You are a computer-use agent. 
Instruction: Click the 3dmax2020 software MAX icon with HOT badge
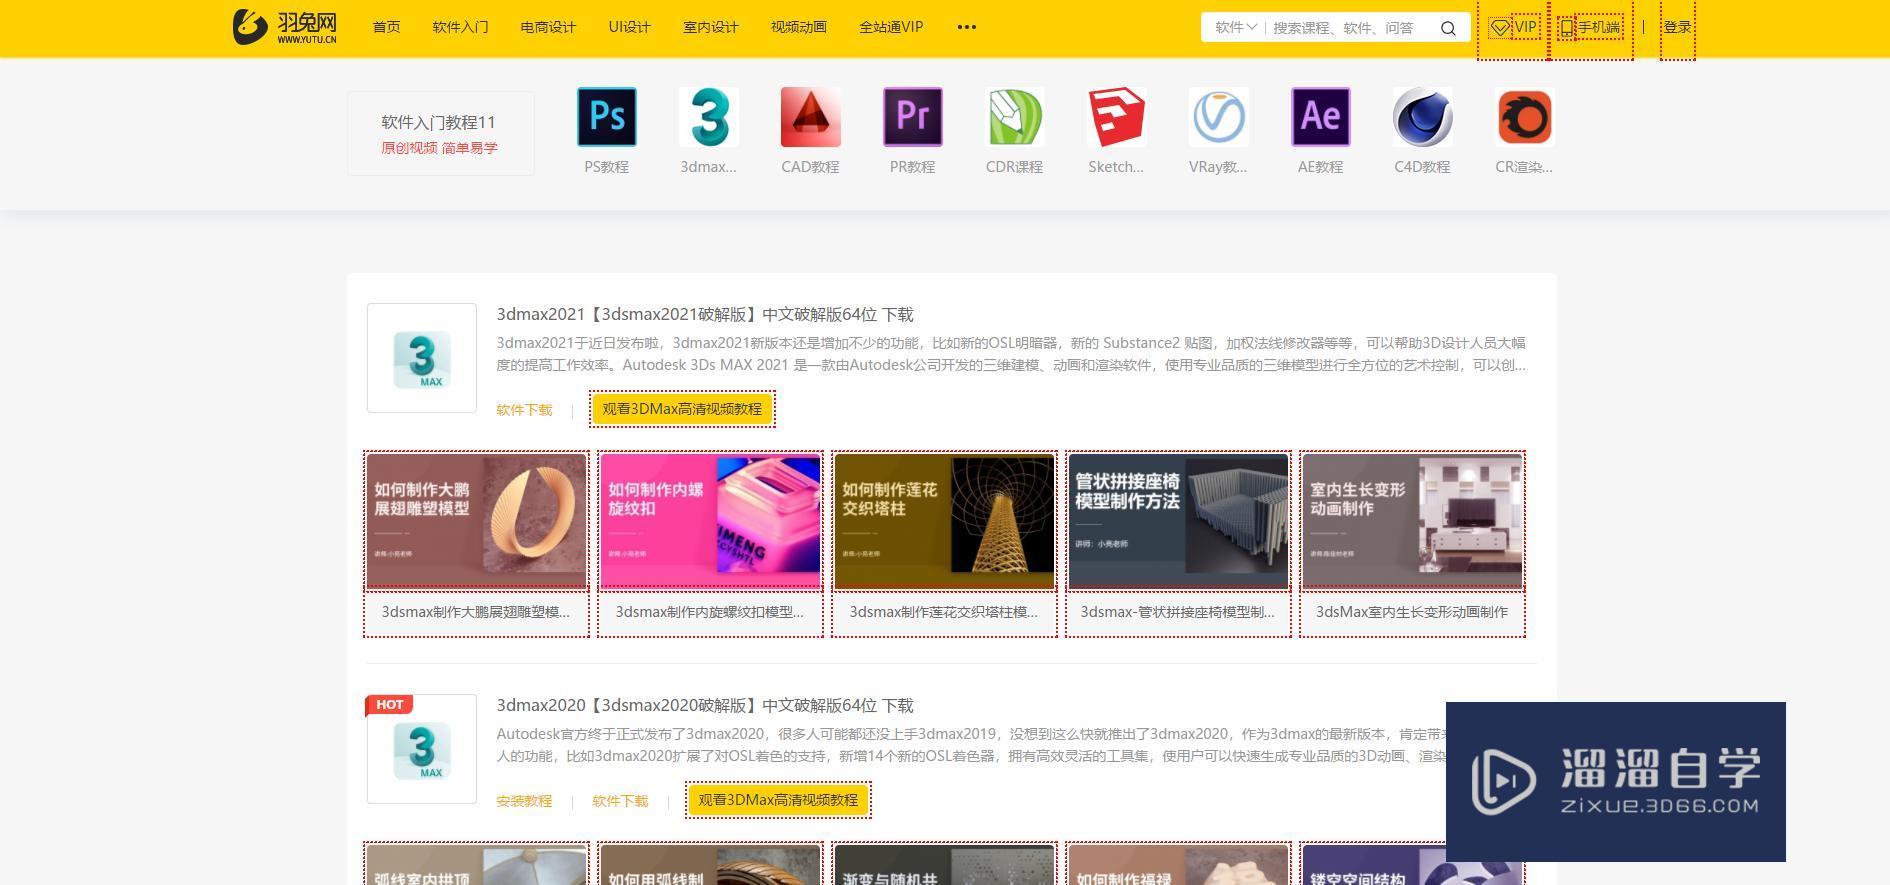[422, 749]
